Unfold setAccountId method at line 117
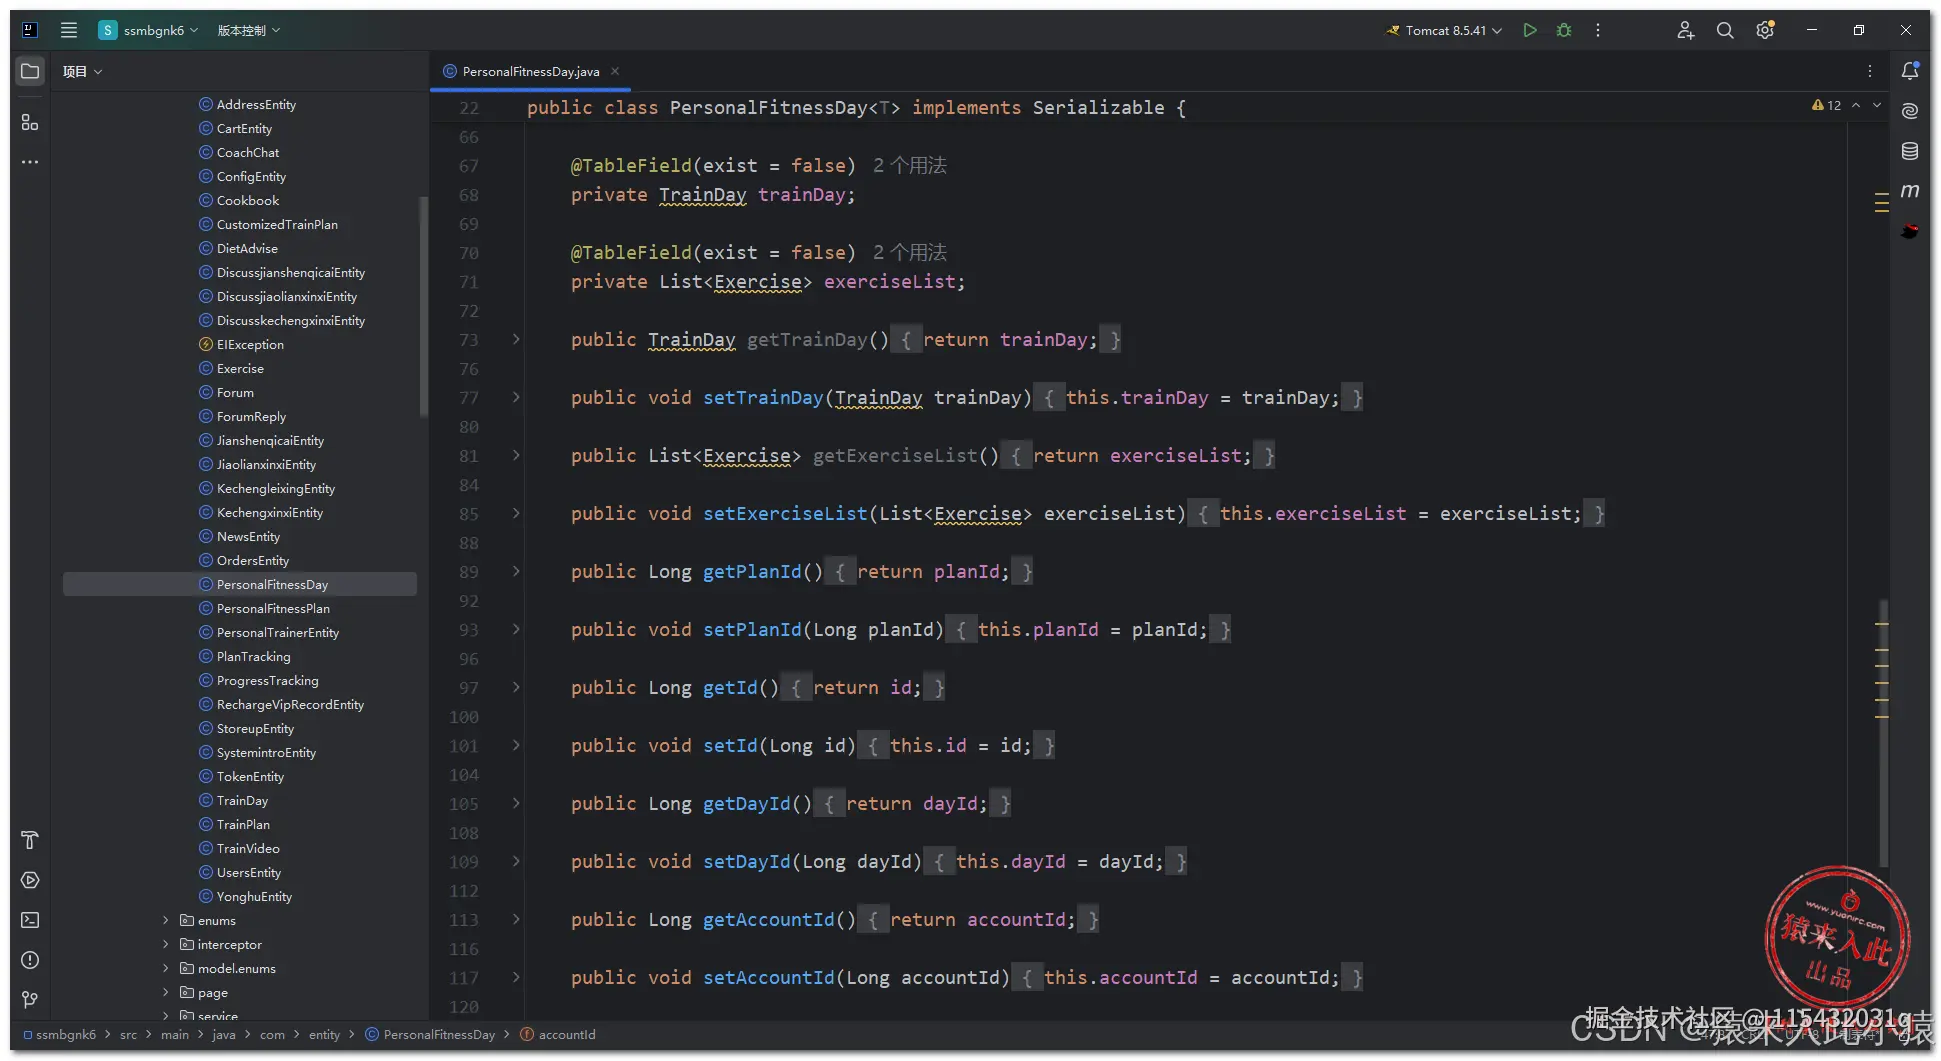Screen dimensions: 1941x1061 point(516,977)
